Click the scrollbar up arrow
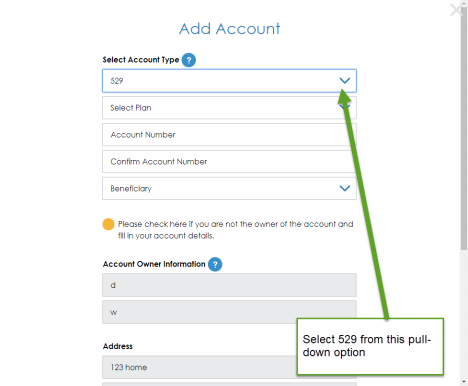The height and width of the screenshot is (386, 468). [464, 3]
